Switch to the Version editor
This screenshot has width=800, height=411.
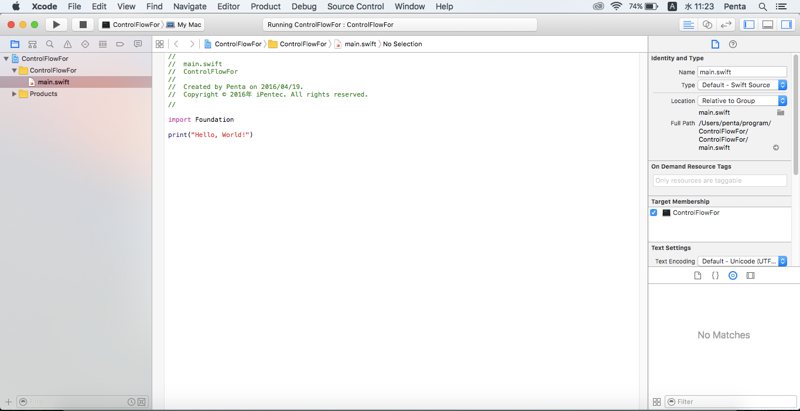[726, 24]
